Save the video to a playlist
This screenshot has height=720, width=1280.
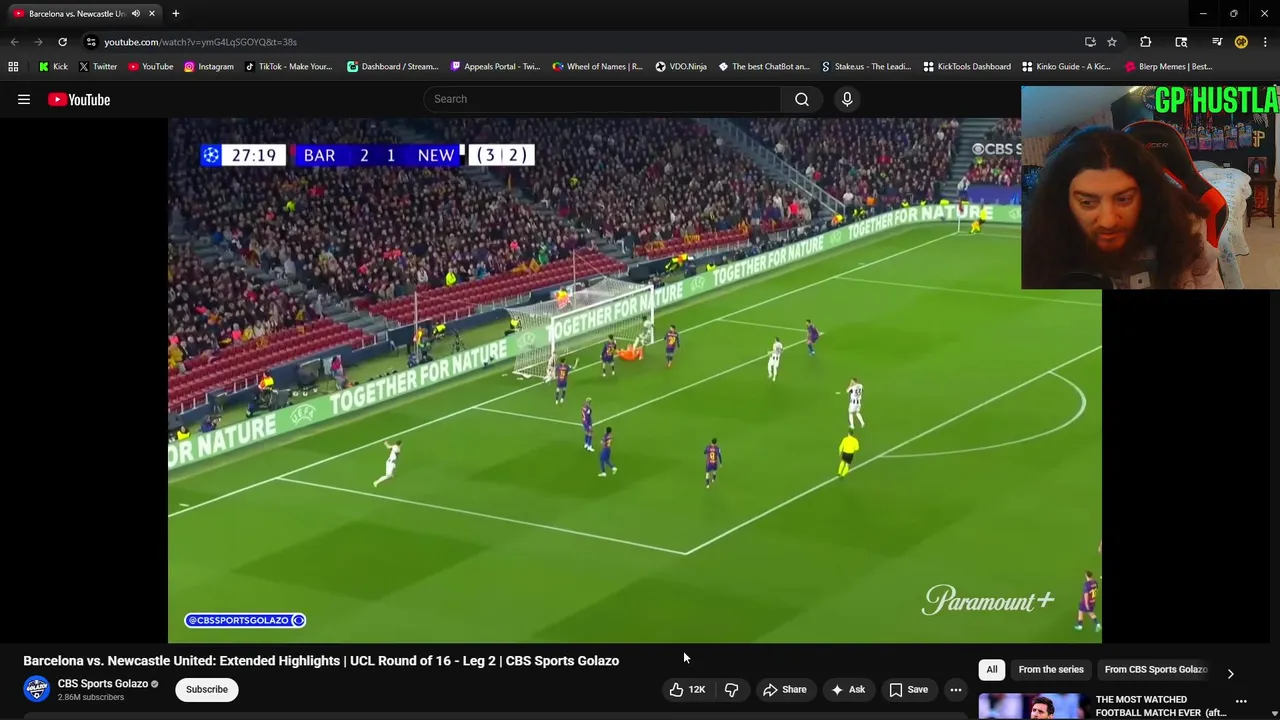click(909, 689)
